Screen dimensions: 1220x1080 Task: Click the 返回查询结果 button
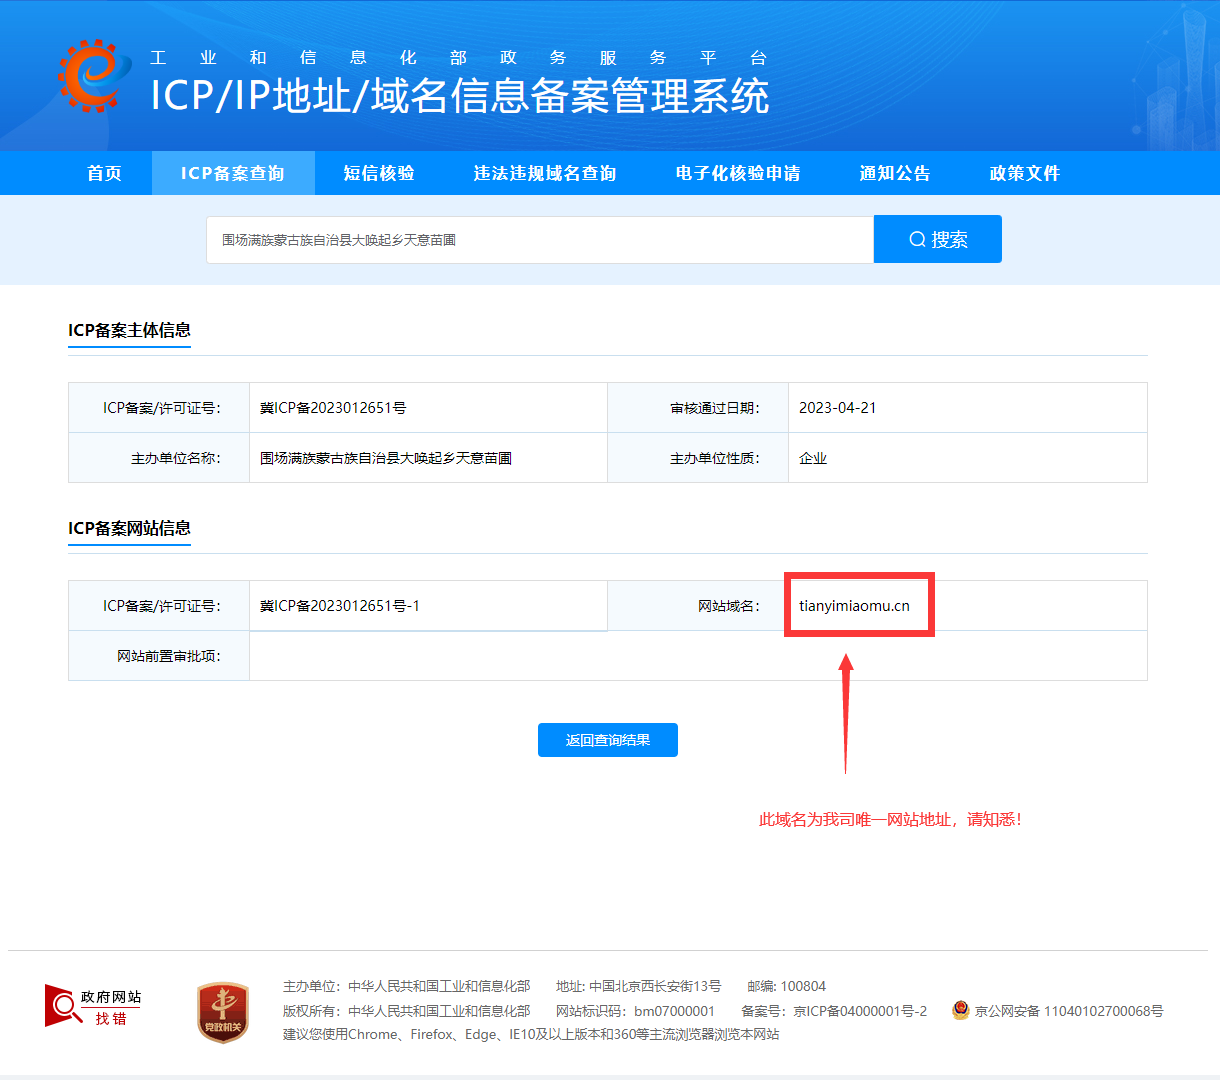(607, 740)
